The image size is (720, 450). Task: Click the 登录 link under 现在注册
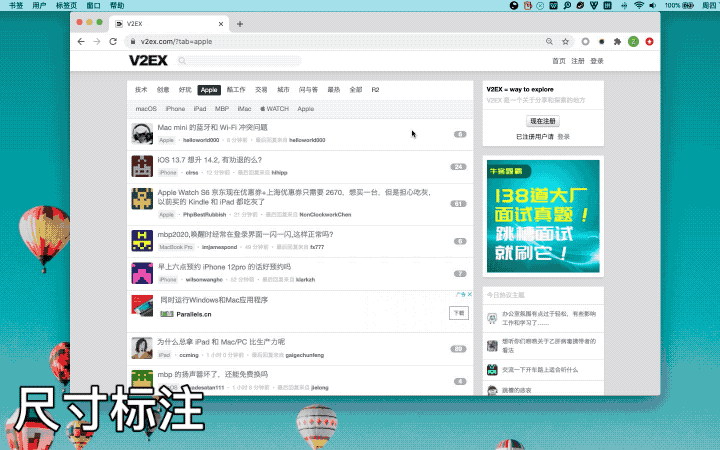(563, 137)
